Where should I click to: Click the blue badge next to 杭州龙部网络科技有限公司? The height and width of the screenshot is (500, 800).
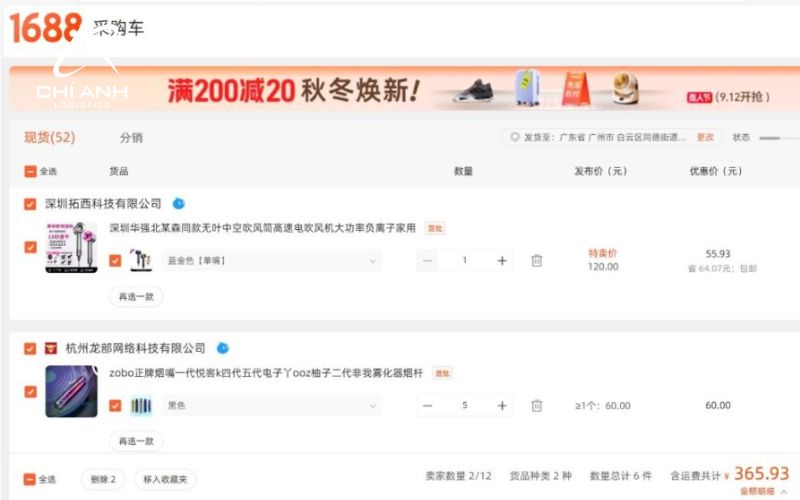[x=222, y=348]
